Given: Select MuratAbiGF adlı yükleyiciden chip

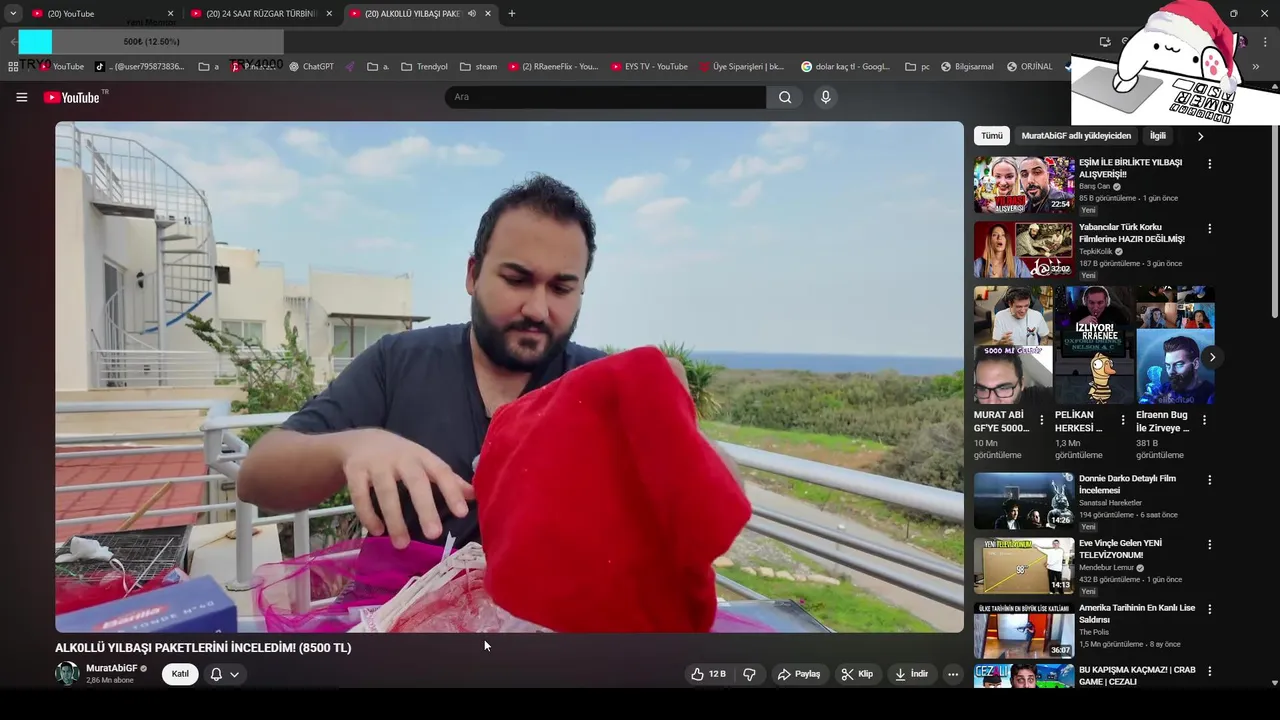Looking at the screenshot, I should pos(1076,136).
